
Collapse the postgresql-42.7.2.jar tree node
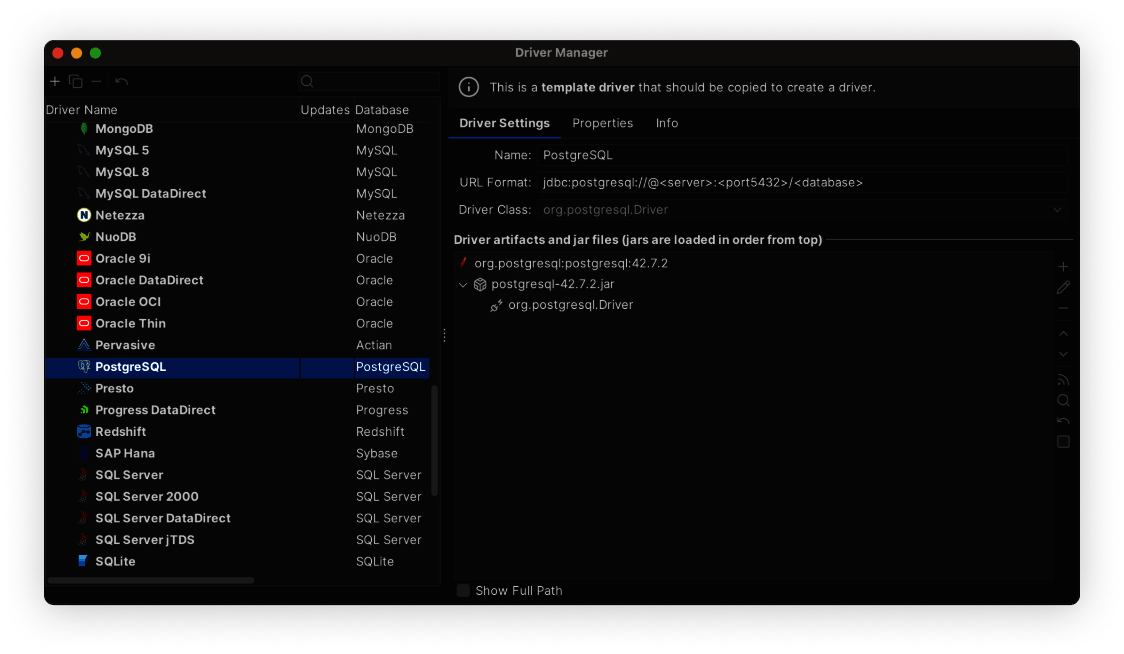pos(463,285)
